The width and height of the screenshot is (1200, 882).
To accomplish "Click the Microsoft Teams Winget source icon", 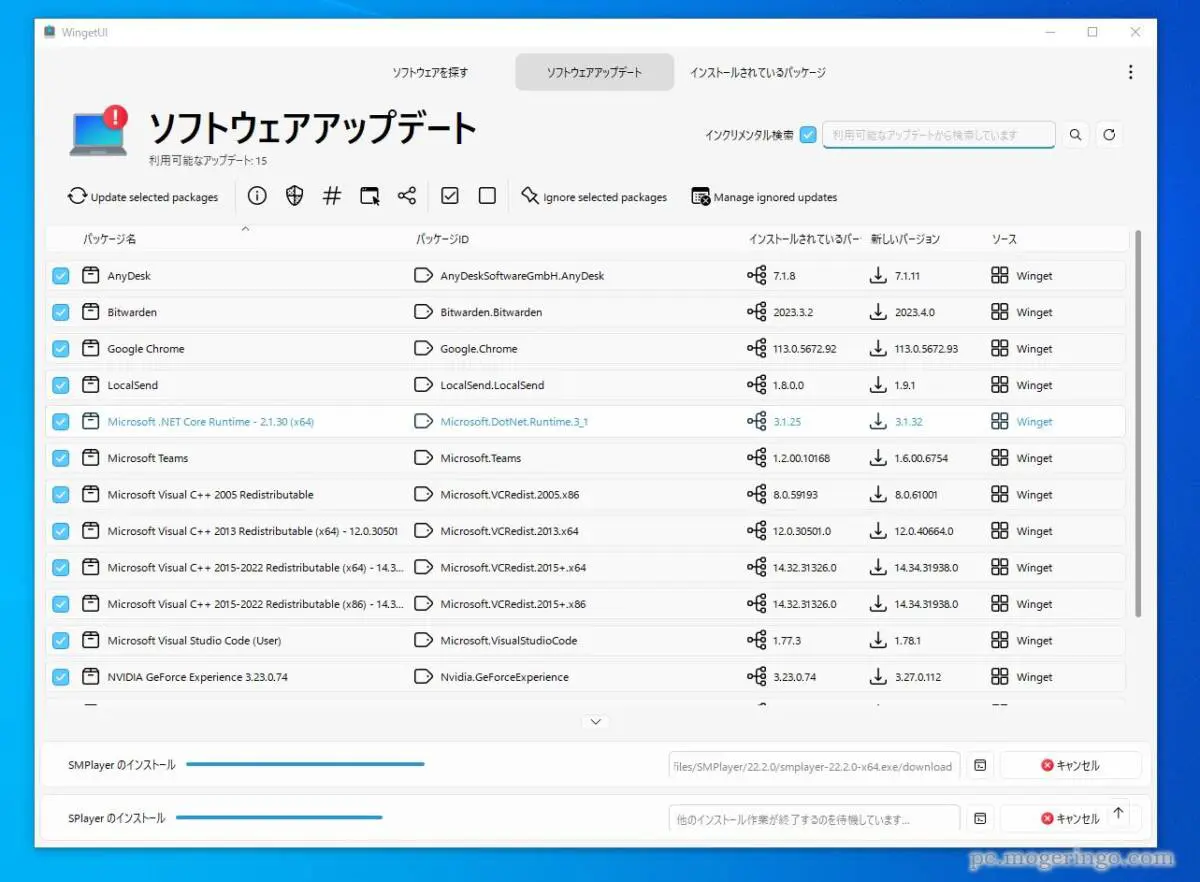I will coord(999,458).
